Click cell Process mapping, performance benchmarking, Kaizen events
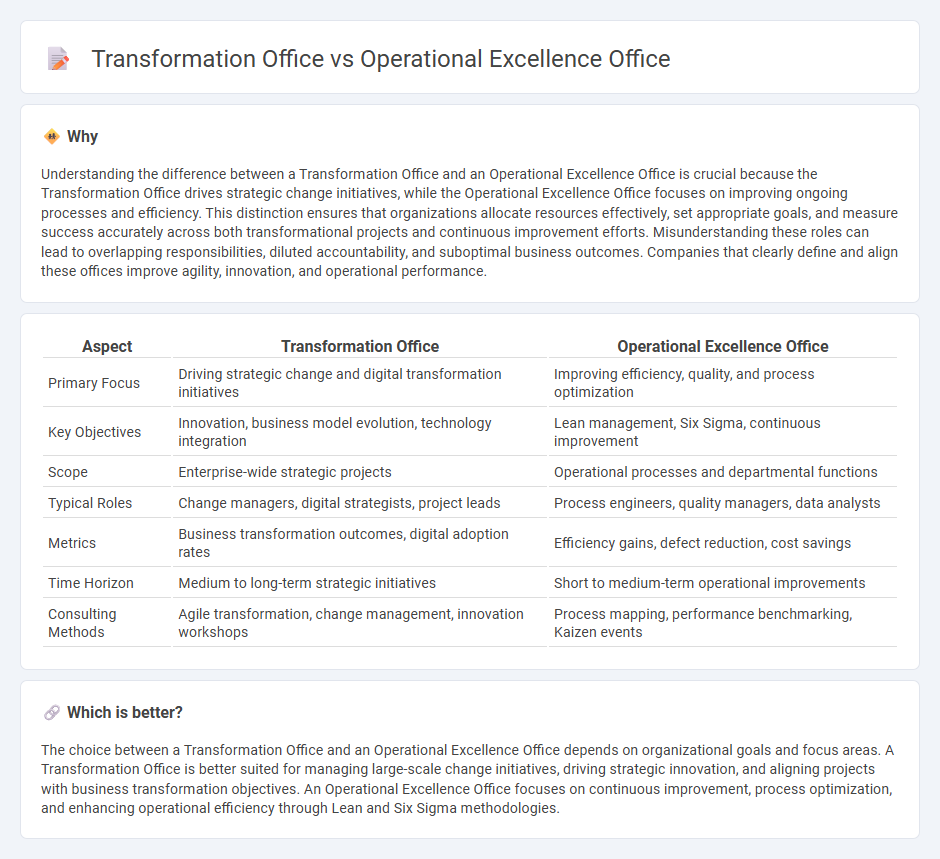The width and height of the screenshot is (940, 859). 722,623
